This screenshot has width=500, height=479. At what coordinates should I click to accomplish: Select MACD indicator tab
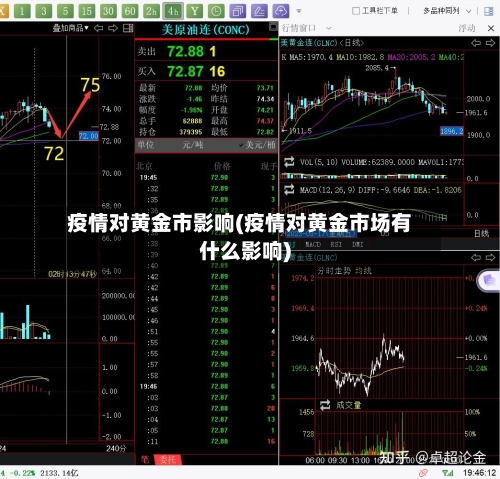click(x=313, y=244)
